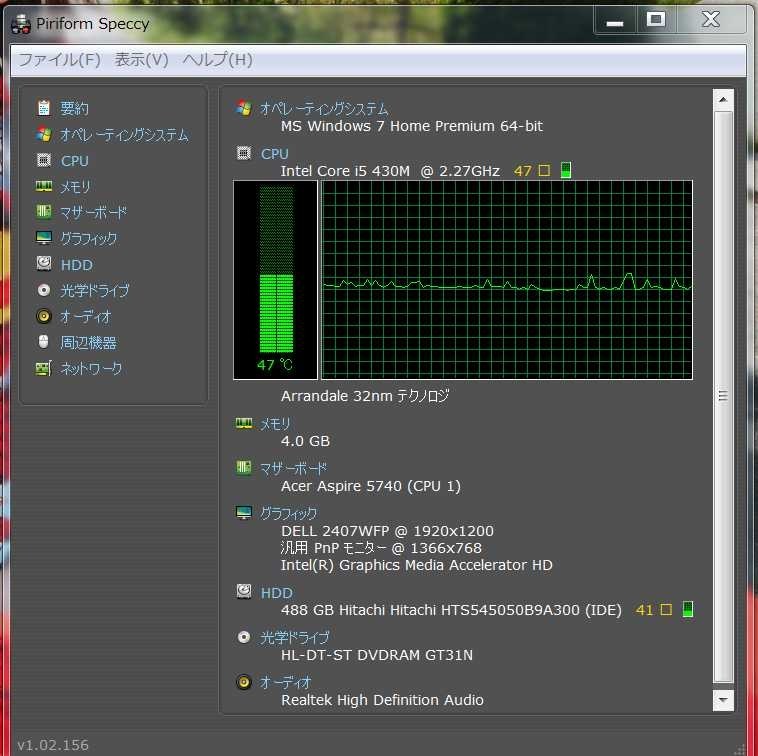Screen dimensions: 758x756
Task: Click the 光学ドライブ disc icon in sidebar
Action: click(x=44, y=290)
